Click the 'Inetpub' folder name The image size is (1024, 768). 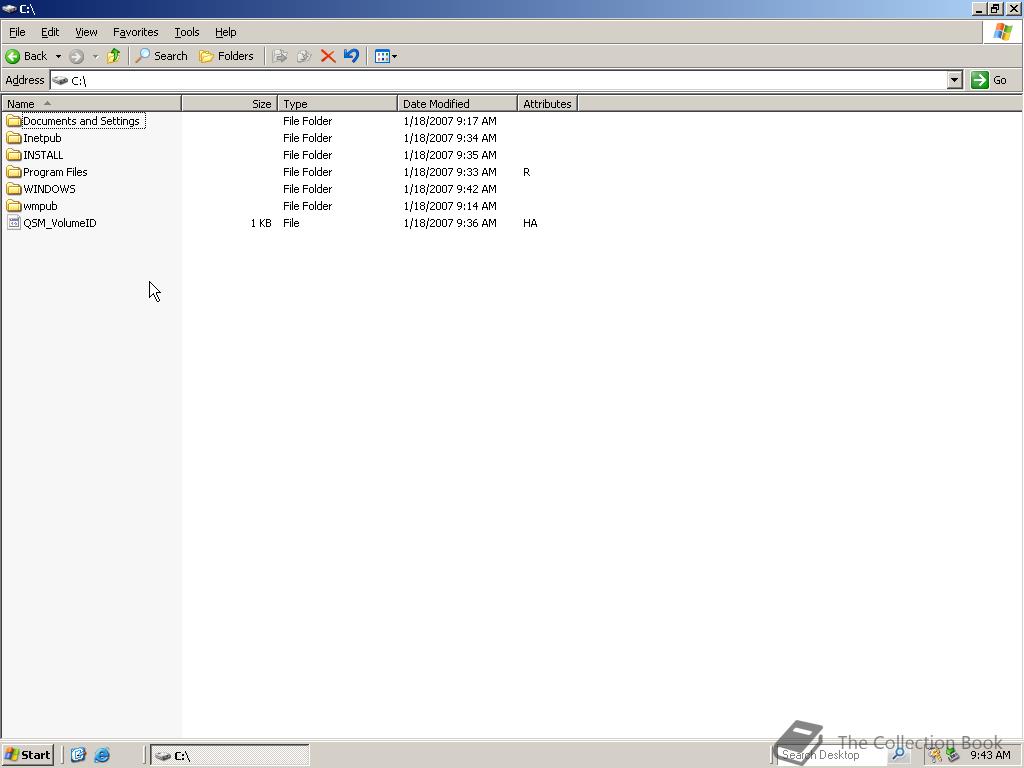tap(42, 138)
